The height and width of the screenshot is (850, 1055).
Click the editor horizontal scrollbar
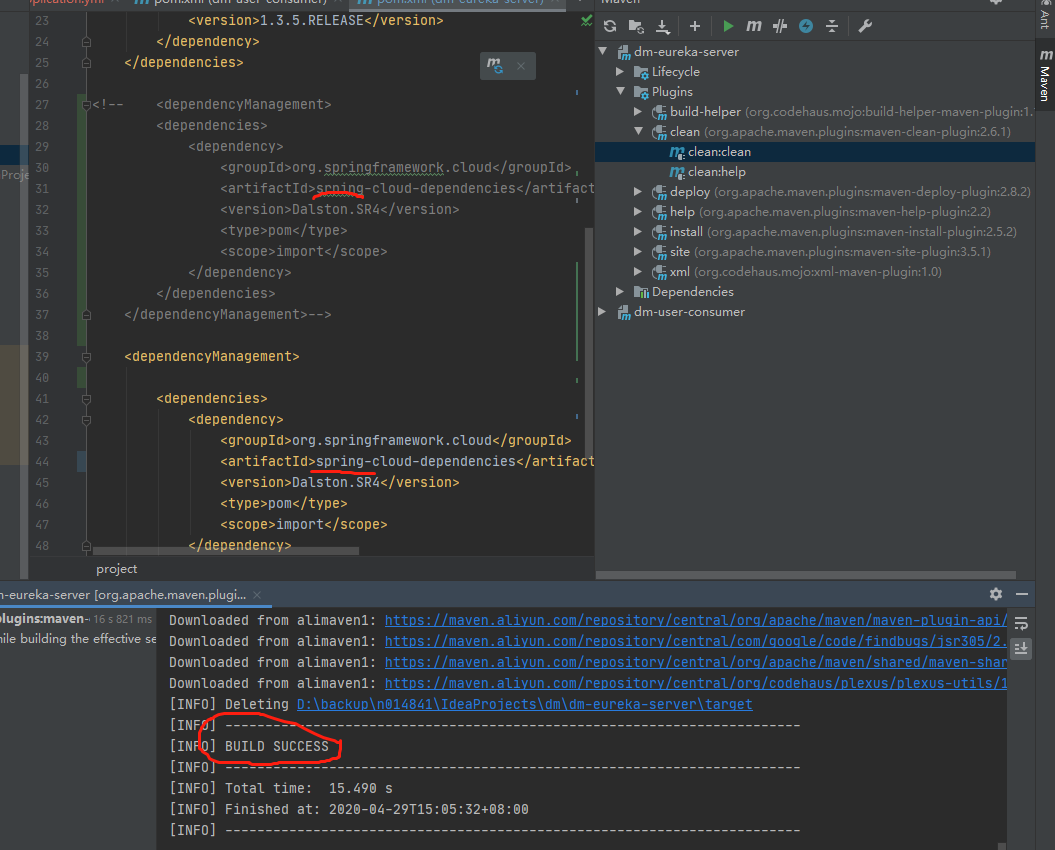pyautogui.click(x=225, y=551)
